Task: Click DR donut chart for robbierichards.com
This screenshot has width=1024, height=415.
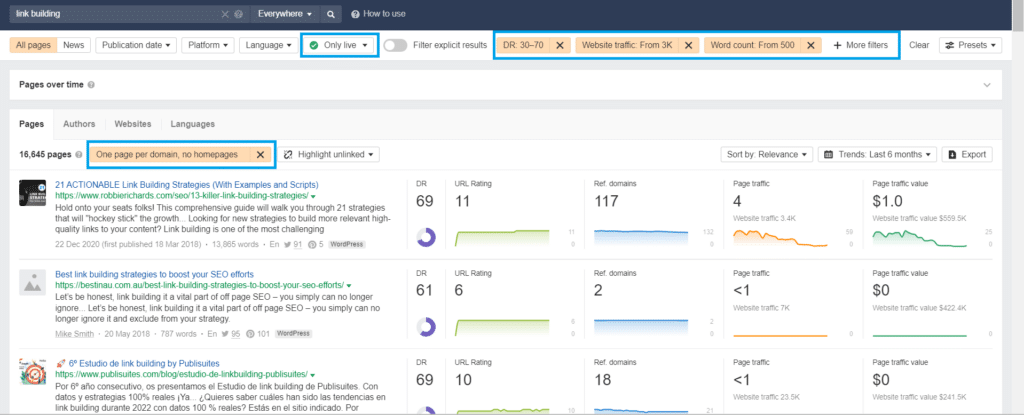Action: point(425,237)
